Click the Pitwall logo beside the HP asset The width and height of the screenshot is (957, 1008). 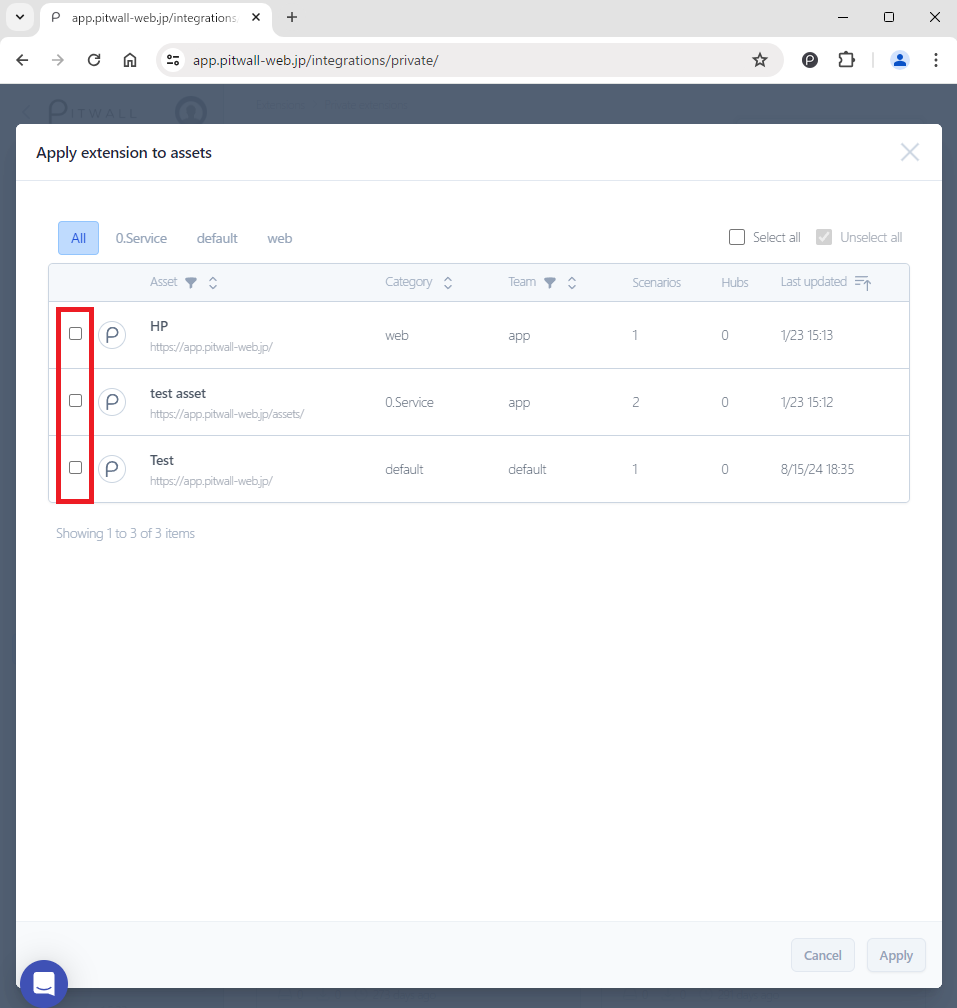(112, 334)
